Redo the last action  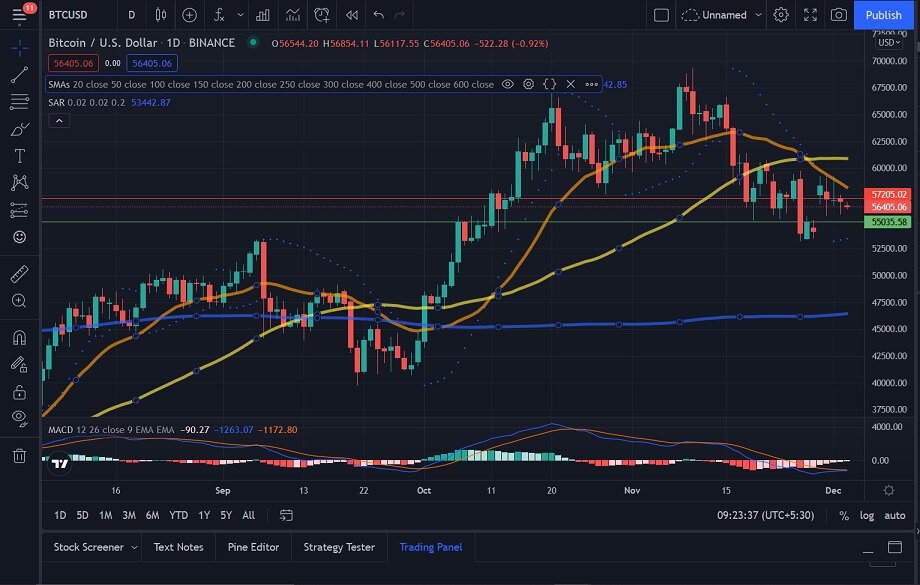400,15
